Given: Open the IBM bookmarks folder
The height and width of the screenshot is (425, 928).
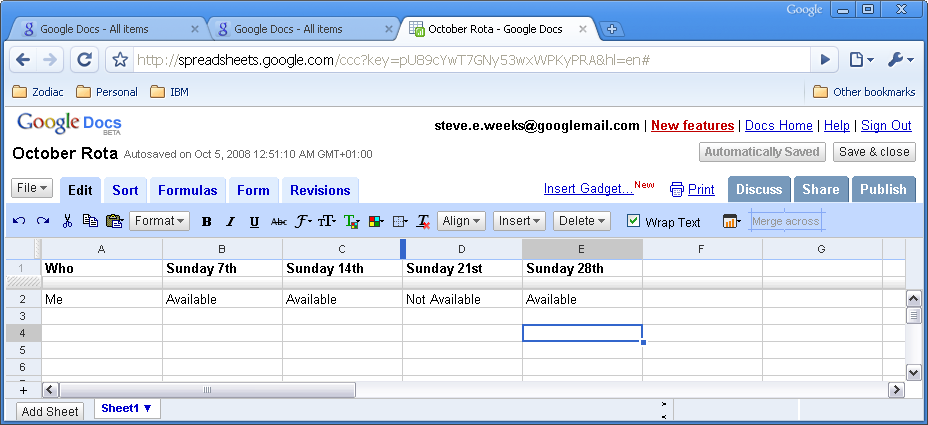Looking at the screenshot, I should [169, 92].
